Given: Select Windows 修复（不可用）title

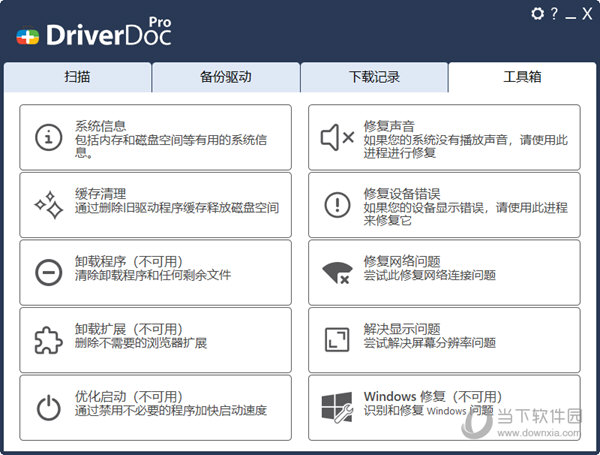Looking at the screenshot, I should (x=433, y=396).
